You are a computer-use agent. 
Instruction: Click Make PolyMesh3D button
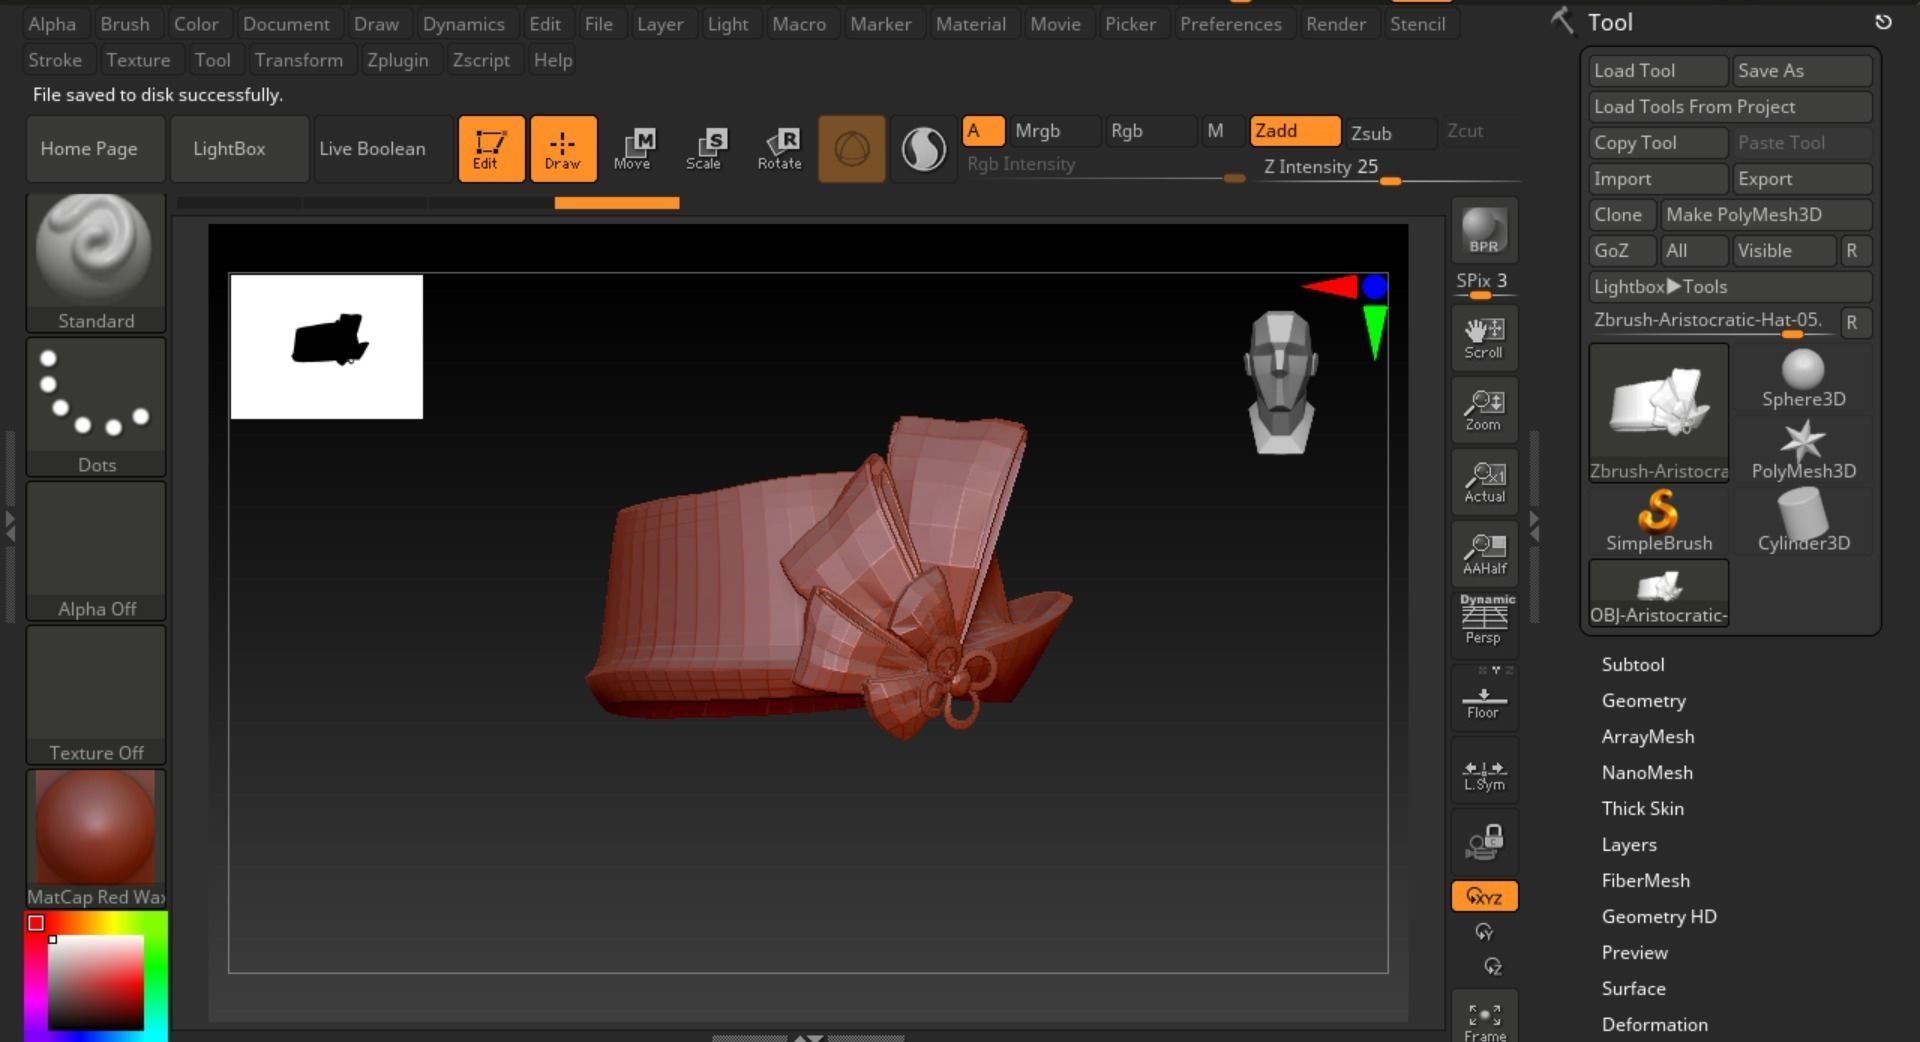(1766, 215)
